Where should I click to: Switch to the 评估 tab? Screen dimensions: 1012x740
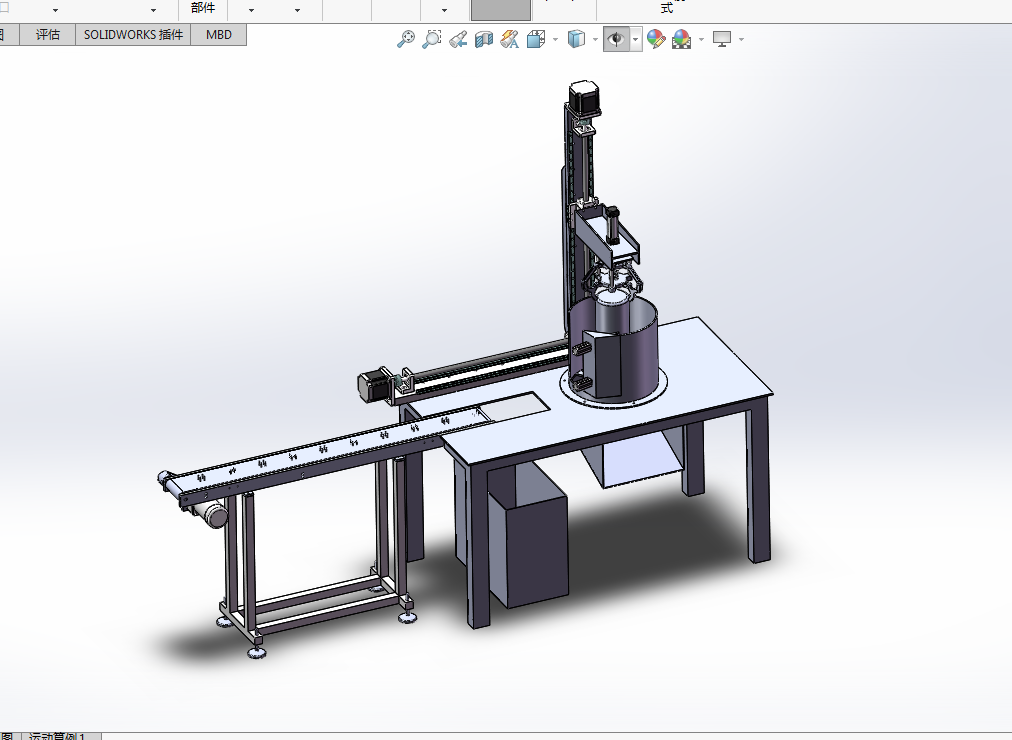click(48, 35)
